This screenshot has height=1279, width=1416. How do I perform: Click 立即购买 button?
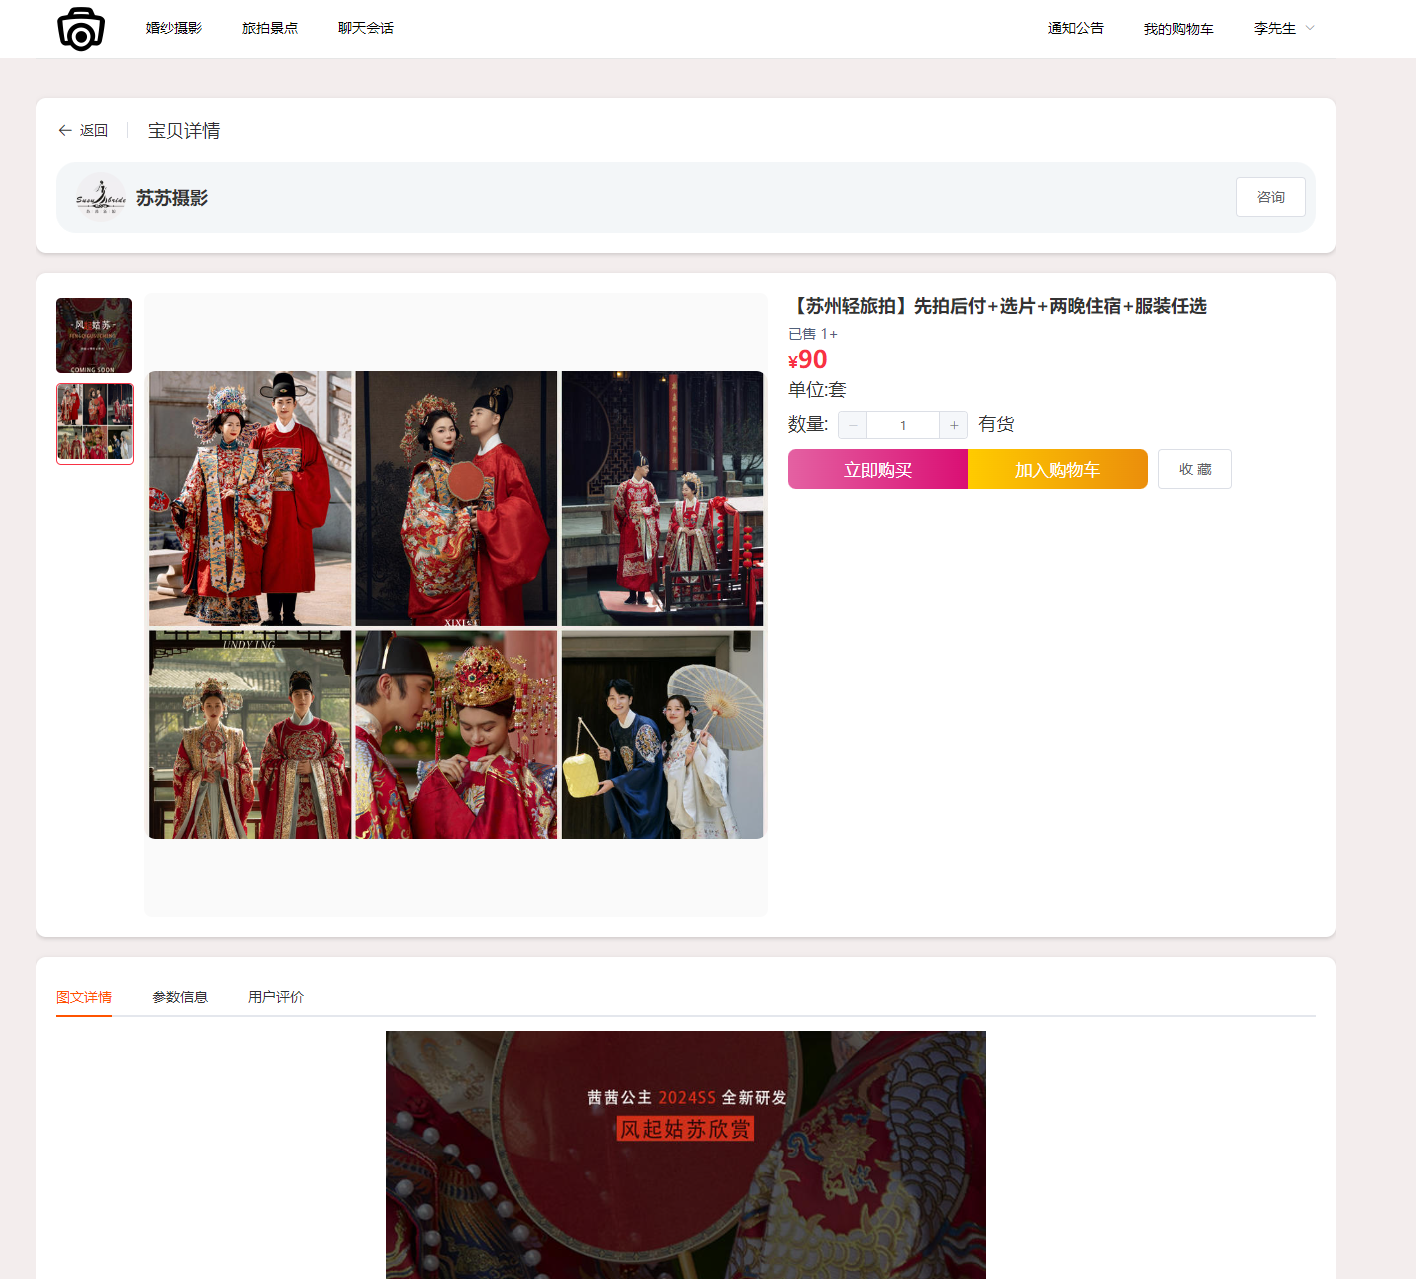coord(878,469)
